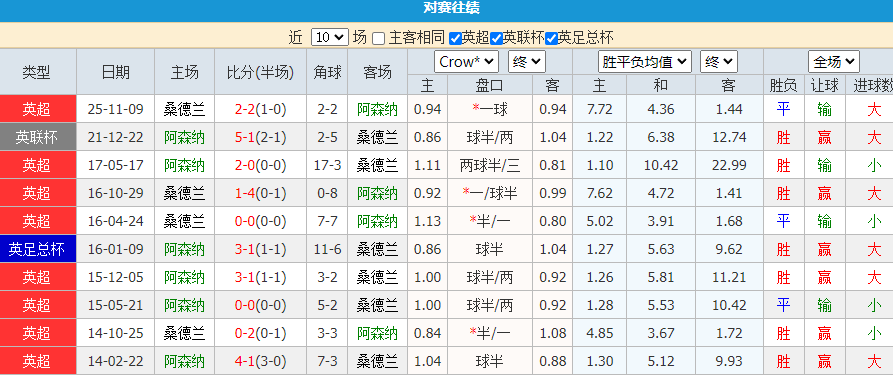Click the 英足总杯 type cell for 16-01-09

coord(38,249)
